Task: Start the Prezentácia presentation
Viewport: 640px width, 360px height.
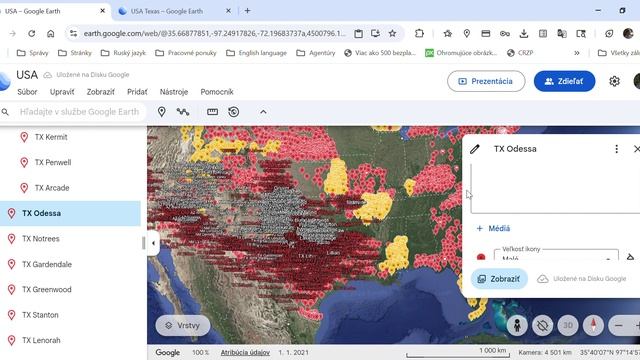Action: [x=486, y=81]
